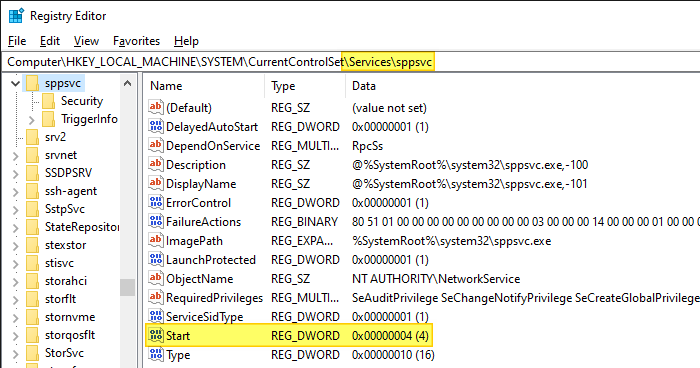Viewport: 700px width, 368px height.
Task: Click the LaunchProtected DWORD icon
Action: (156, 259)
